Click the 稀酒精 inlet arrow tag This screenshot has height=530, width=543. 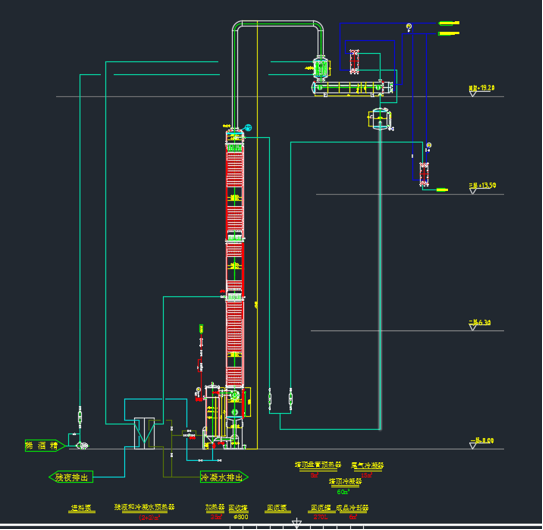[x=45, y=445]
